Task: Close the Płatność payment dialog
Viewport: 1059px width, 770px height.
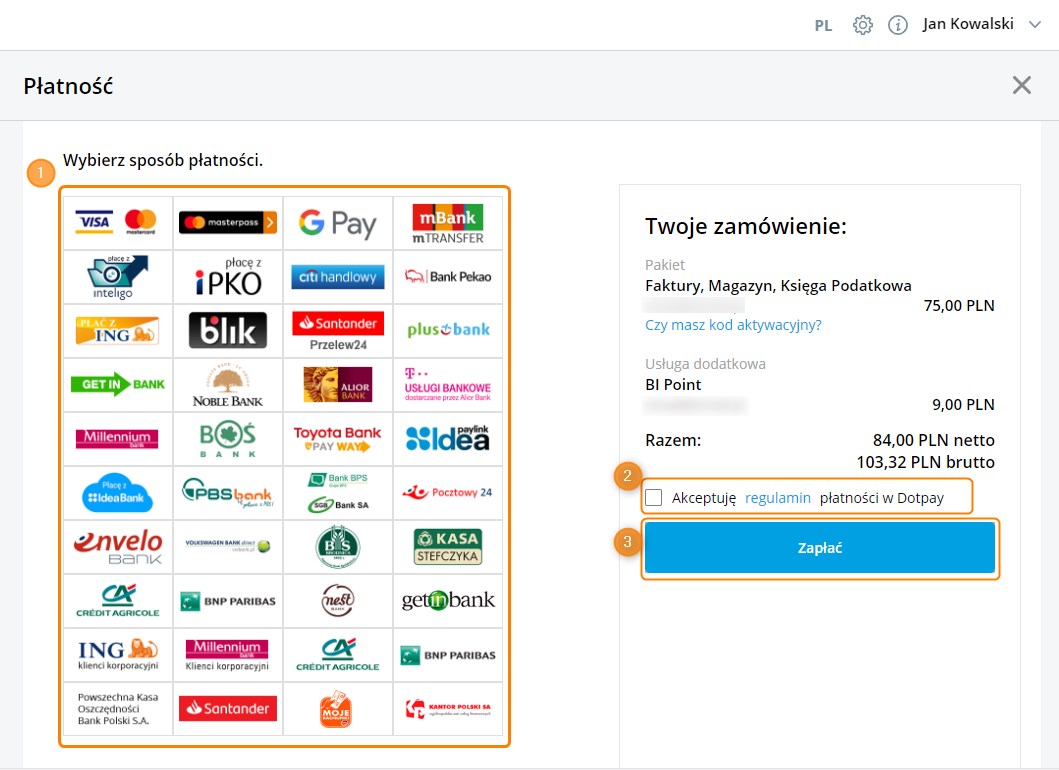Action: [x=1022, y=85]
